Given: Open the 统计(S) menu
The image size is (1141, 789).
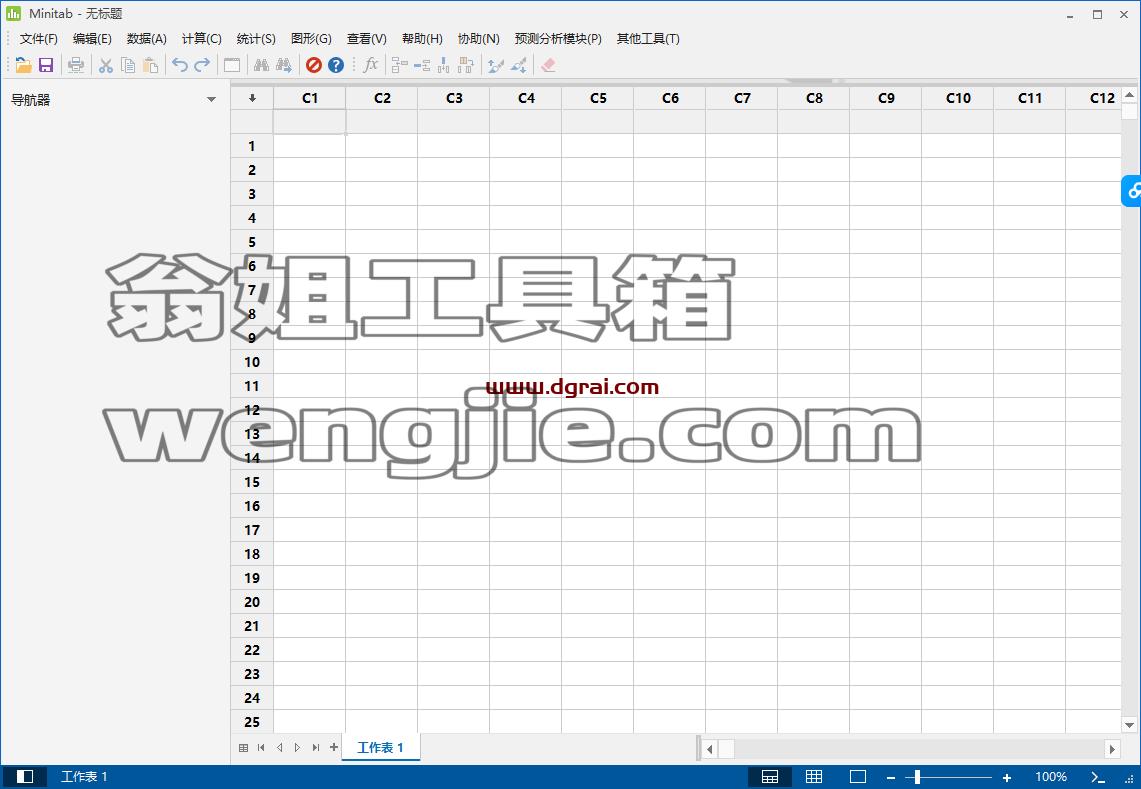Looking at the screenshot, I should 256,39.
